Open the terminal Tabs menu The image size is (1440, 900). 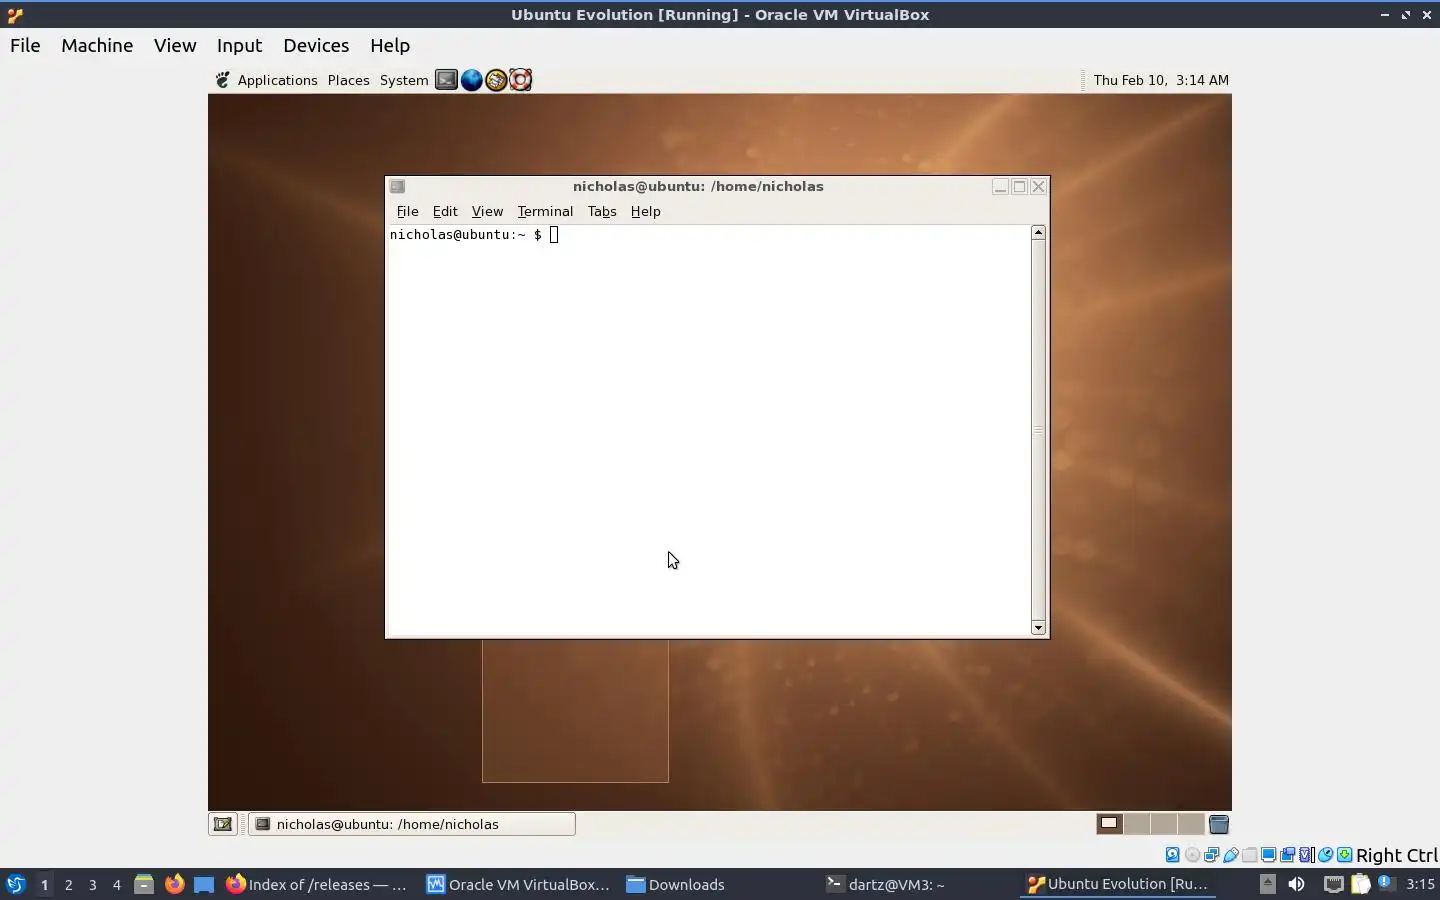click(x=602, y=211)
